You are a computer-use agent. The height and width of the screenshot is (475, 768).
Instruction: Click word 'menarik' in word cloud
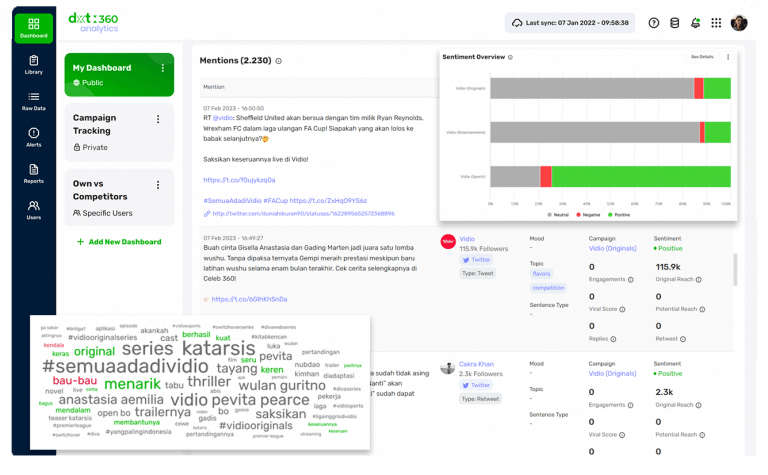coord(132,384)
